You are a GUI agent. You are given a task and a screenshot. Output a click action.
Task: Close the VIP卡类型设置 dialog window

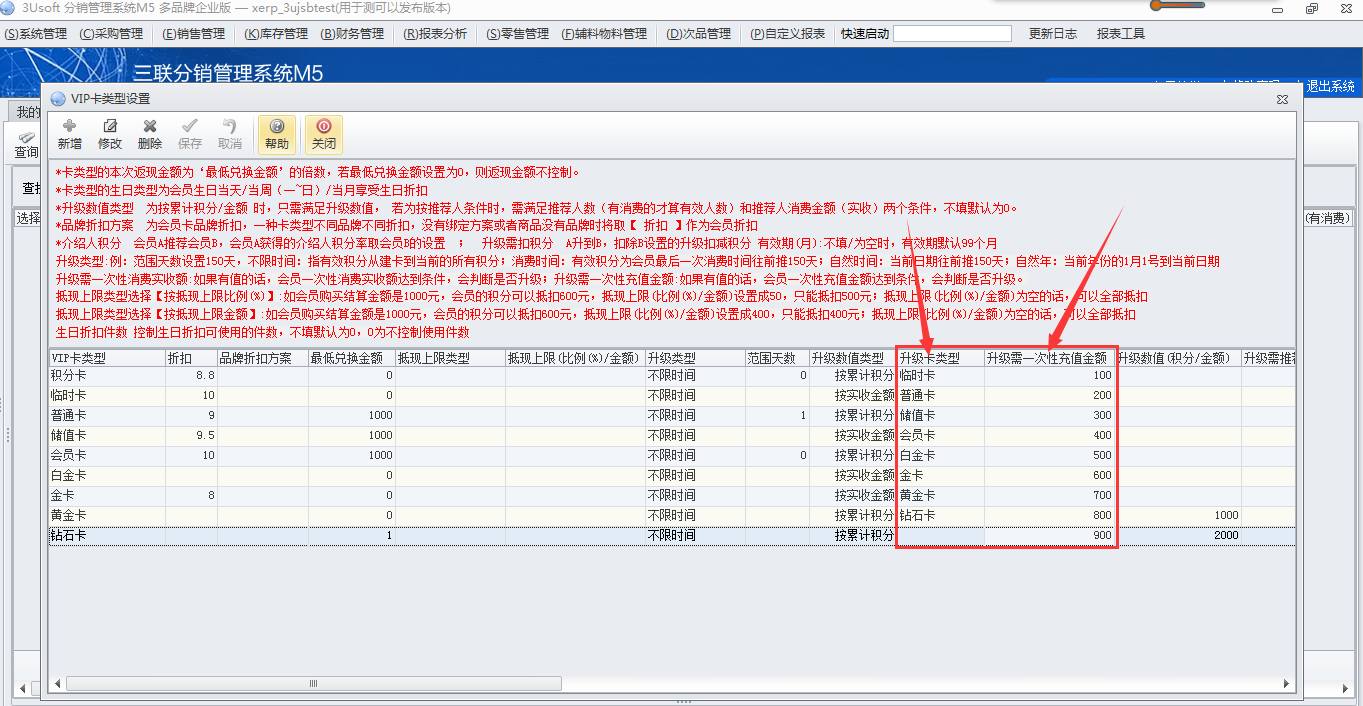1282,99
